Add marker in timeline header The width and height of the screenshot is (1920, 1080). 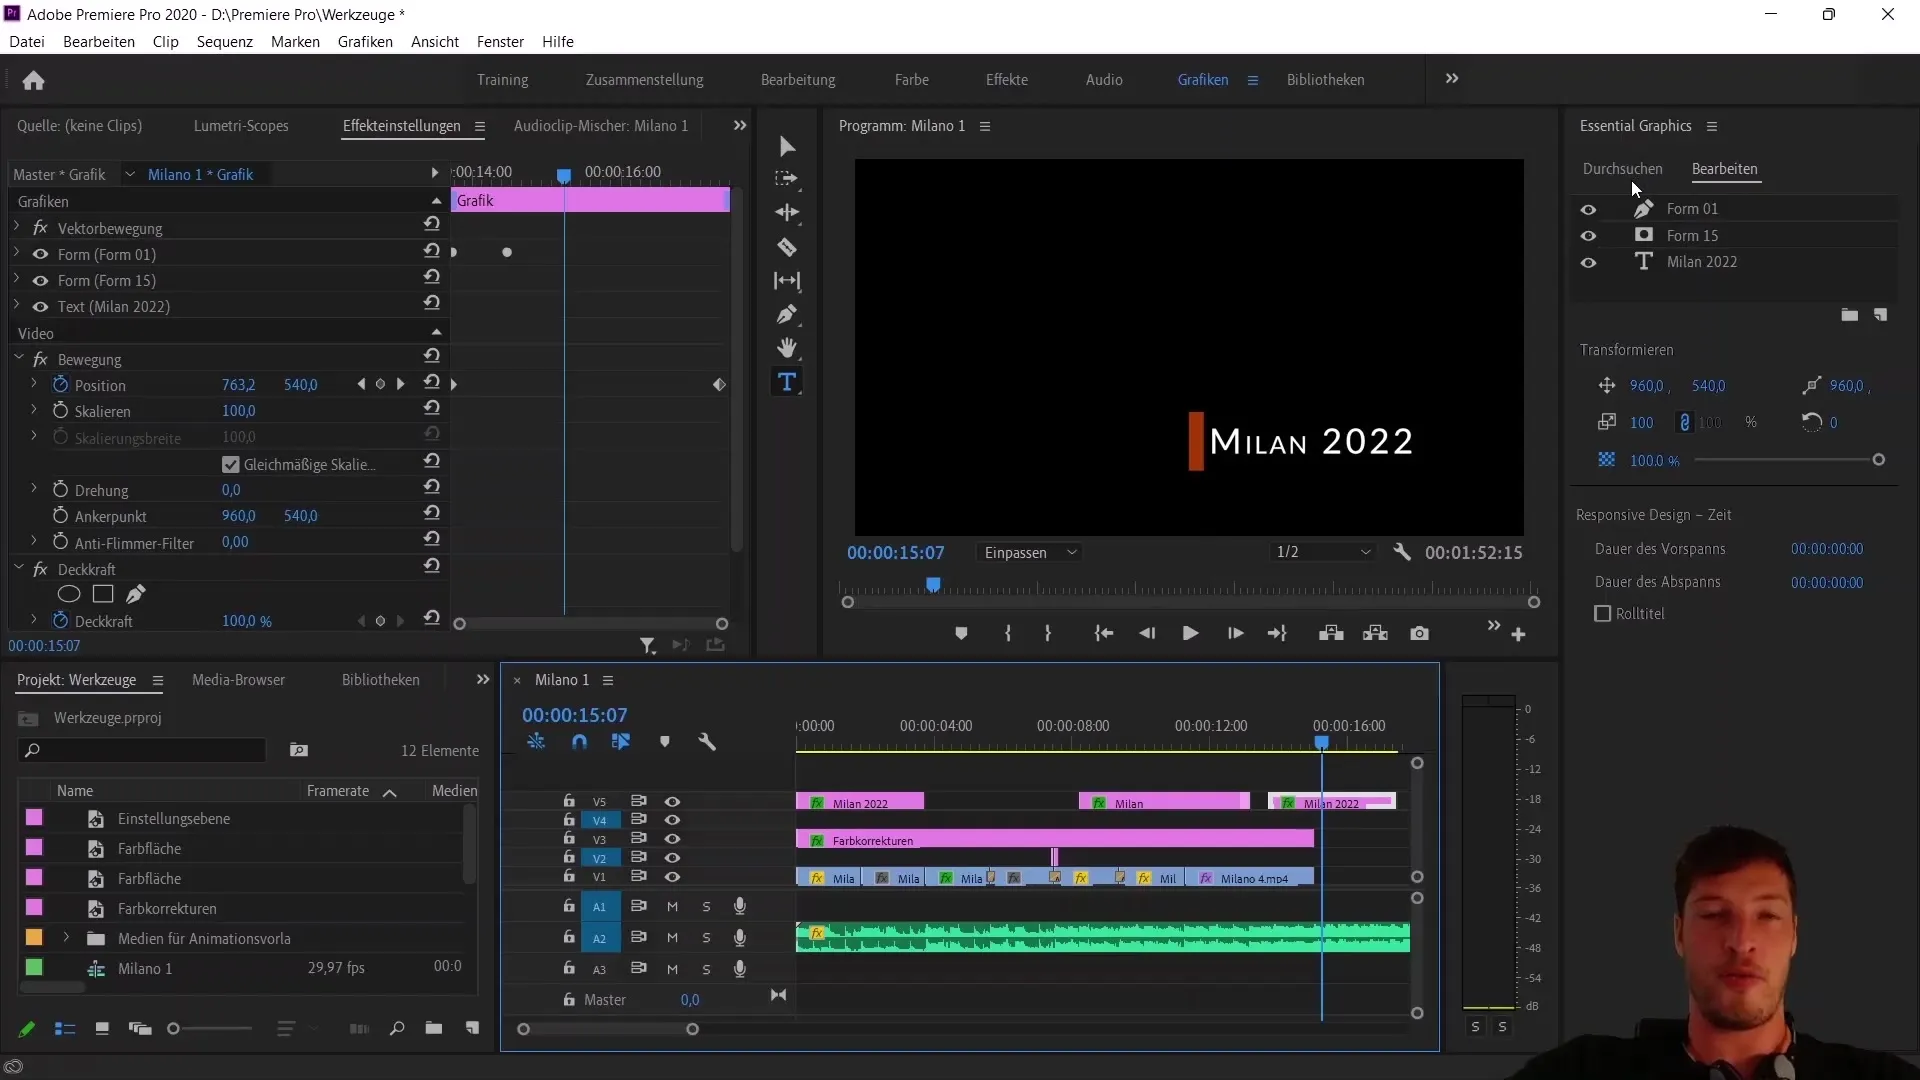[665, 742]
